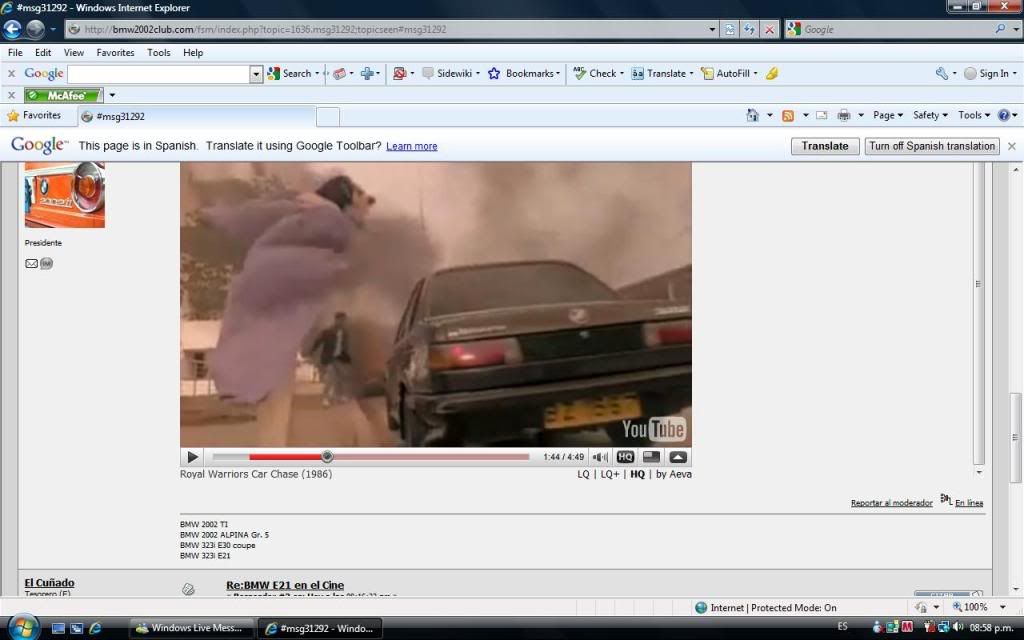Open the Favorites menu in menu bar
Viewport: 1024px width, 640px height.
click(x=115, y=52)
